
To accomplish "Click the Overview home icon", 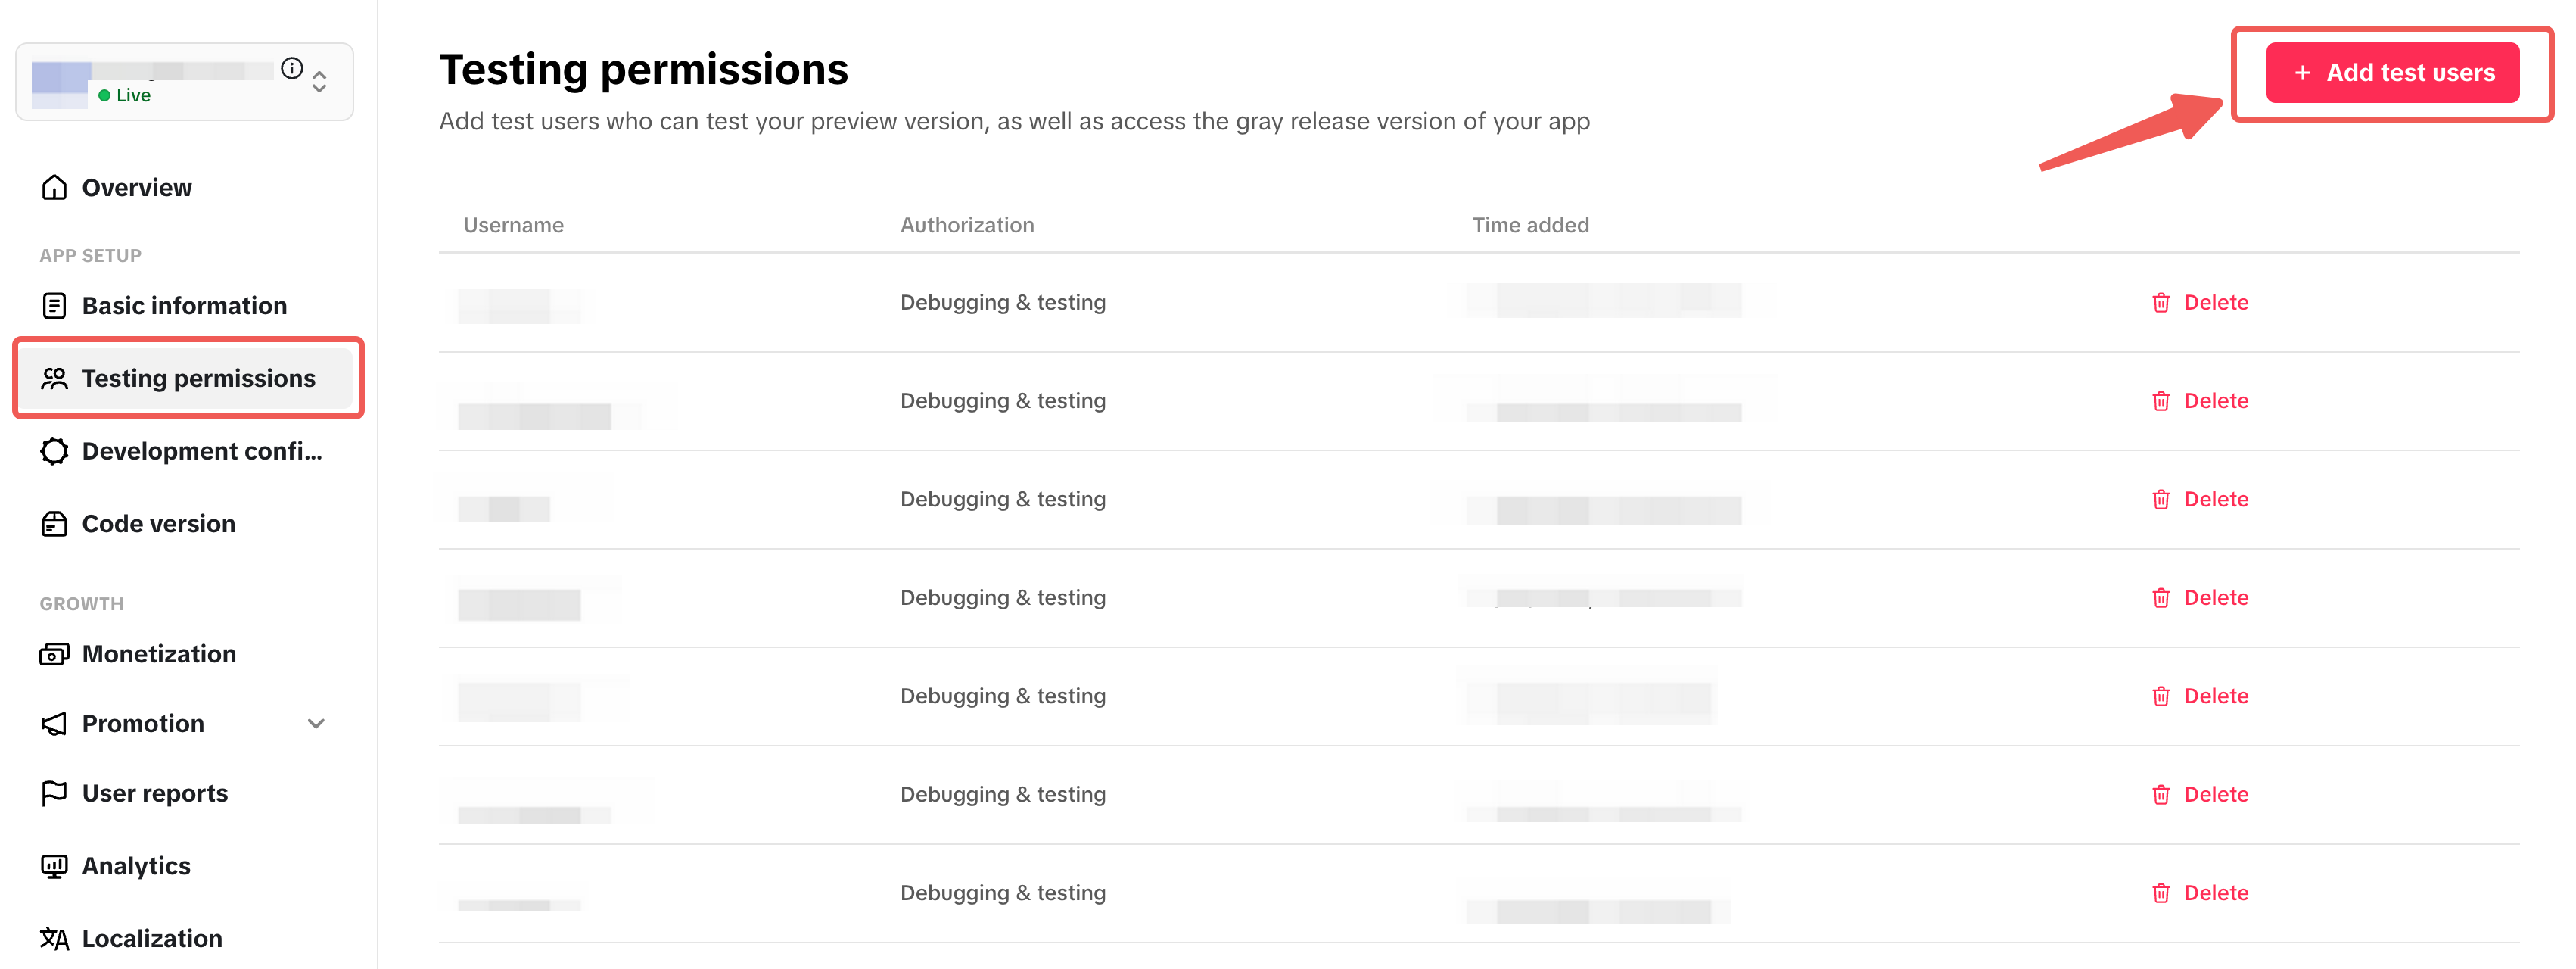I will tap(54, 188).
